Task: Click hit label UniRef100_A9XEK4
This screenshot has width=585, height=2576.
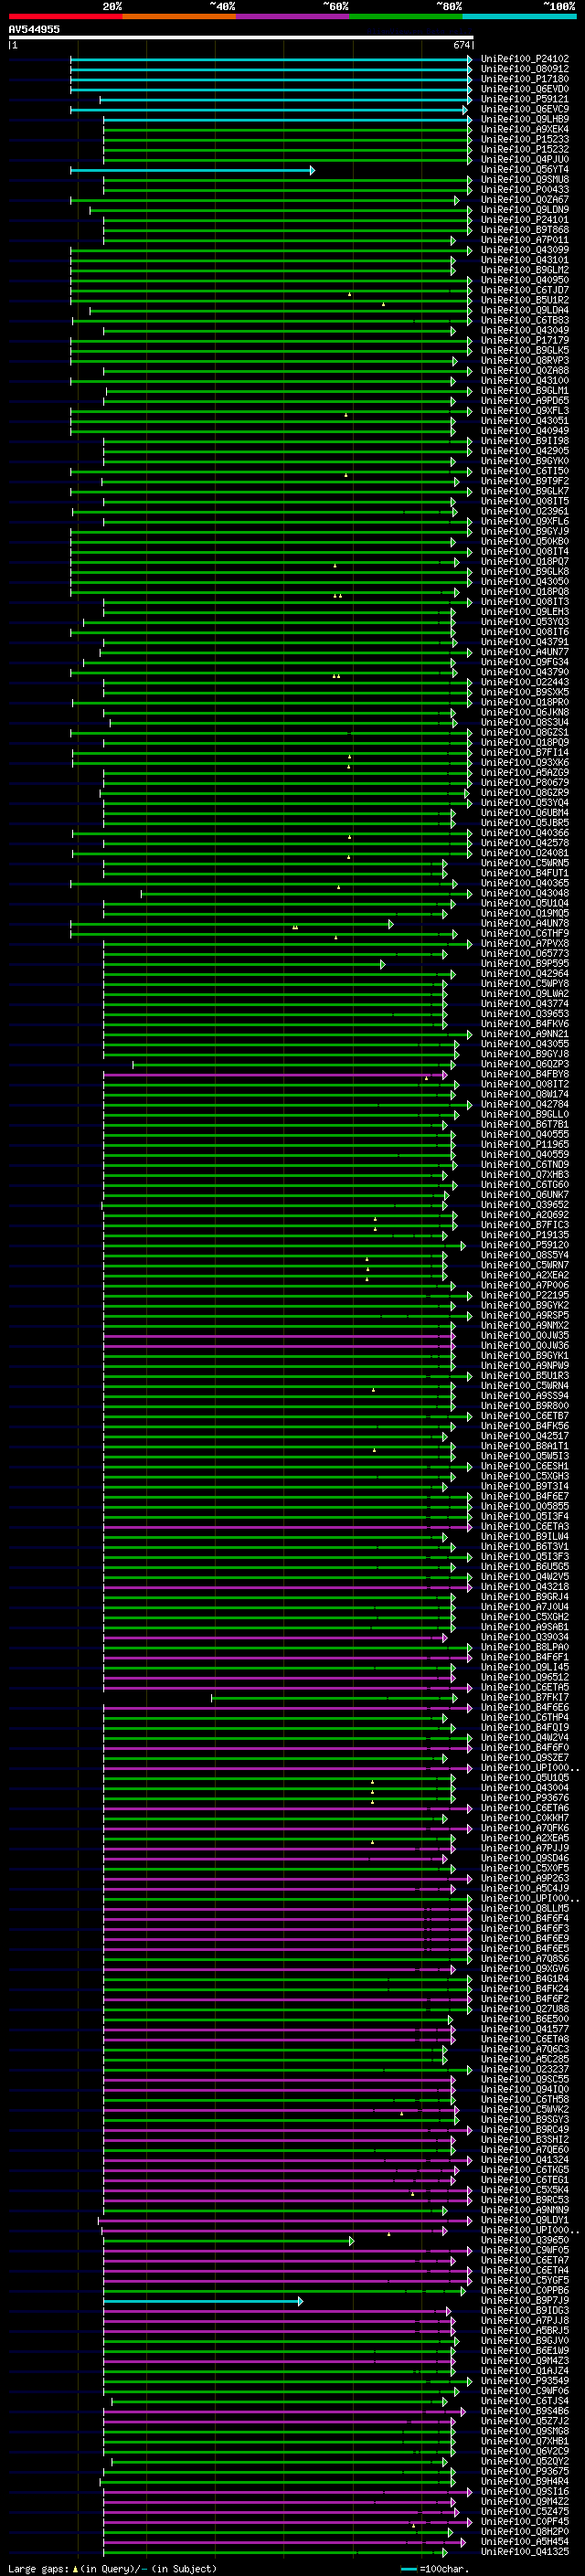Action: [524, 129]
